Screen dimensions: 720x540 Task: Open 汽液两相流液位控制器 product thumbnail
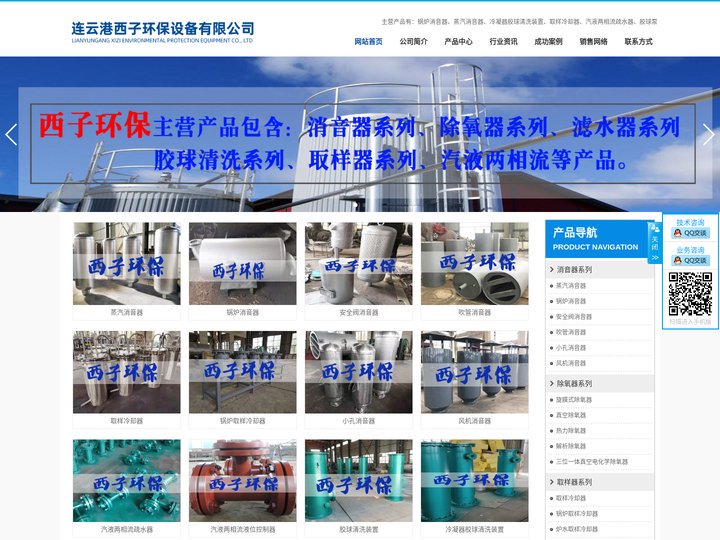tap(242, 480)
